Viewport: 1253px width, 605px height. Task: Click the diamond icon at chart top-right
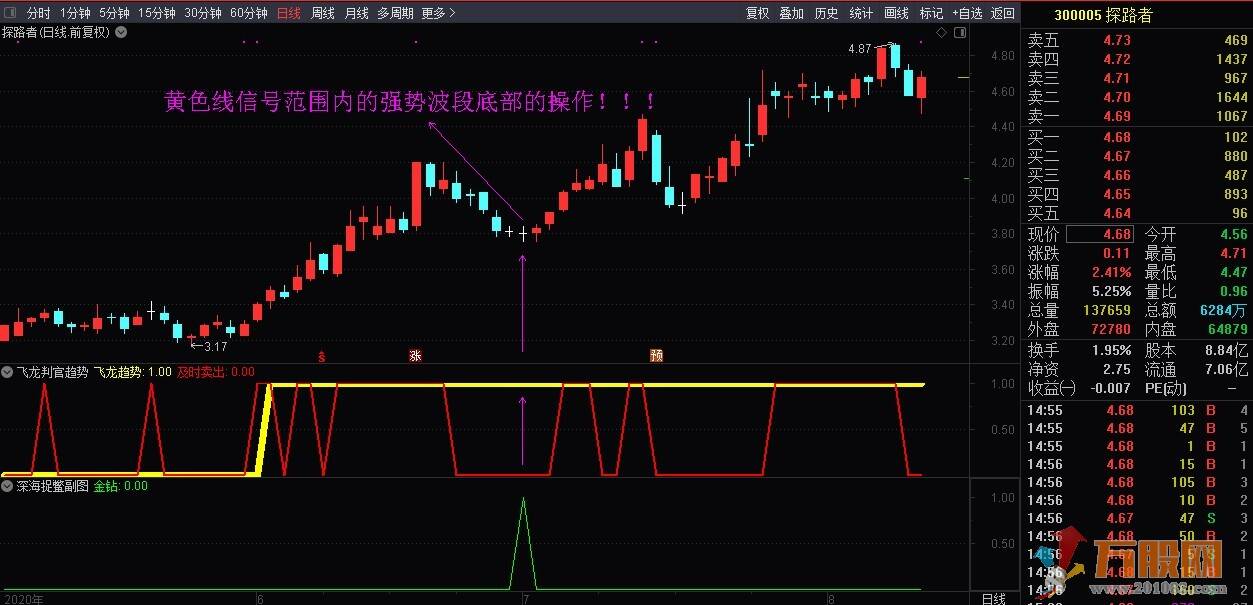[941, 33]
